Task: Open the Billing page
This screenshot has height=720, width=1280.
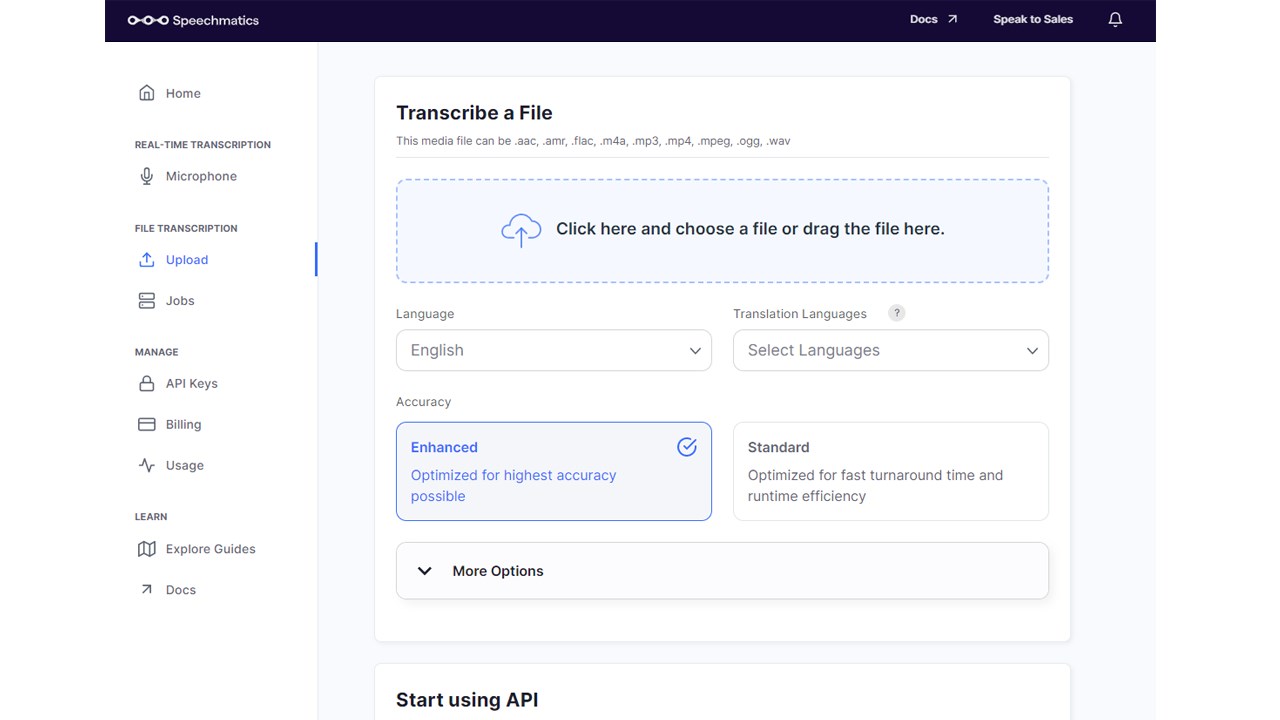Action: [183, 425]
